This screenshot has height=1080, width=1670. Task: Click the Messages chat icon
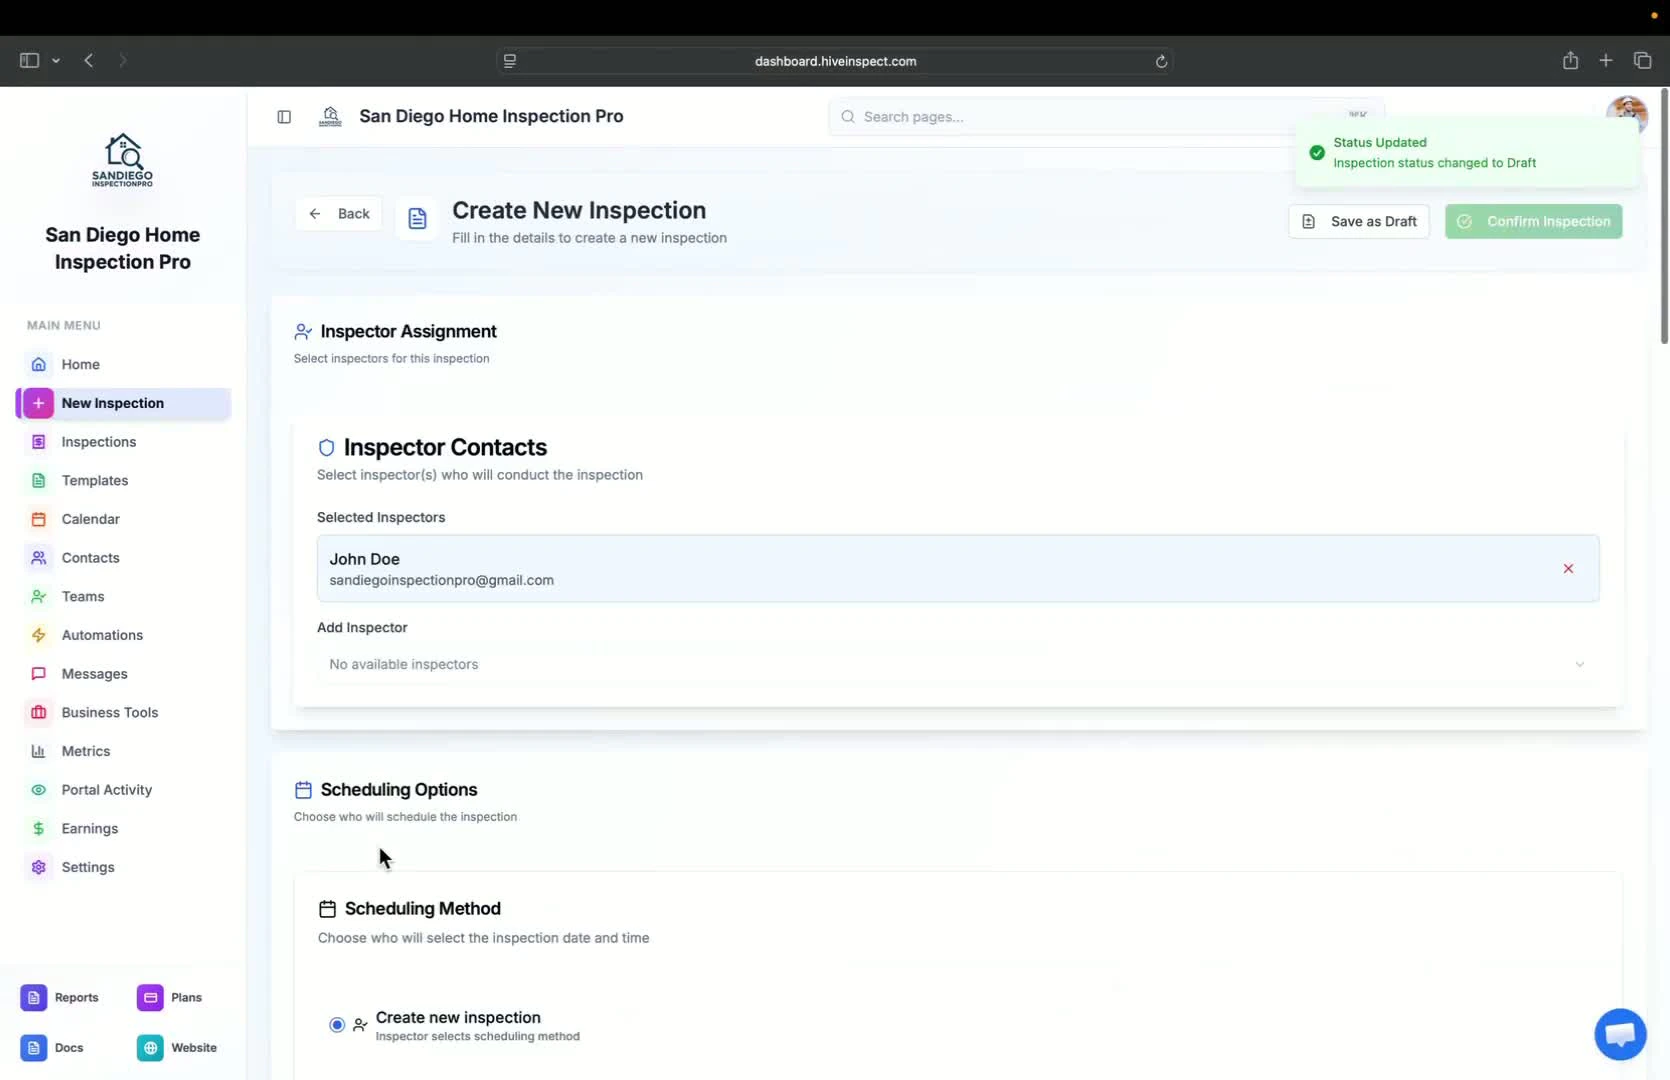pyautogui.click(x=39, y=674)
